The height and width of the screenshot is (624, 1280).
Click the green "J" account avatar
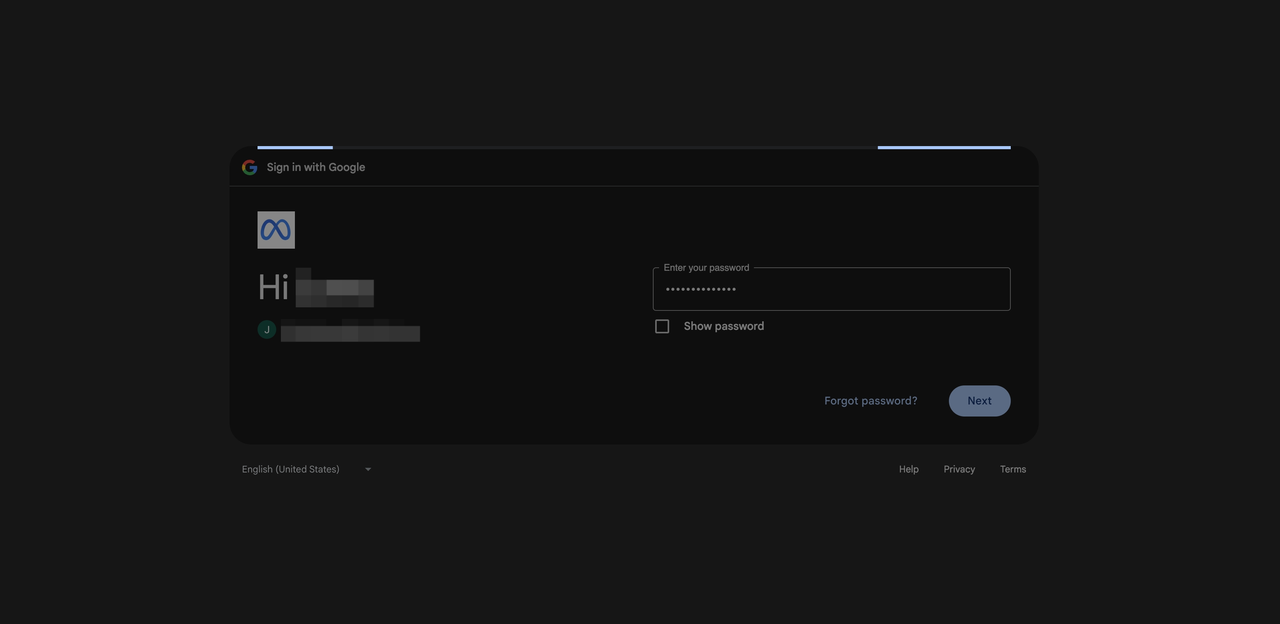tap(267, 329)
